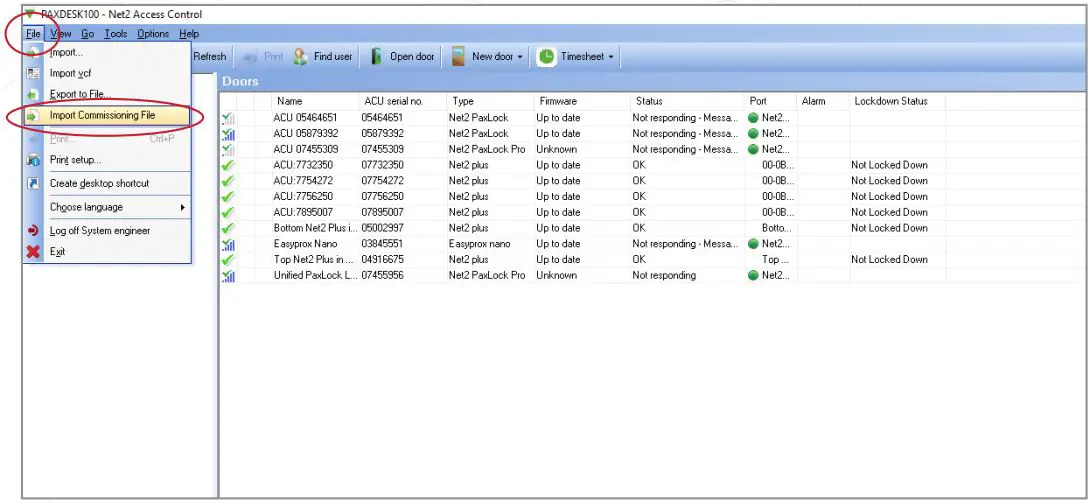Click the Find user person icon
This screenshot has width=1088, height=503.
point(300,57)
